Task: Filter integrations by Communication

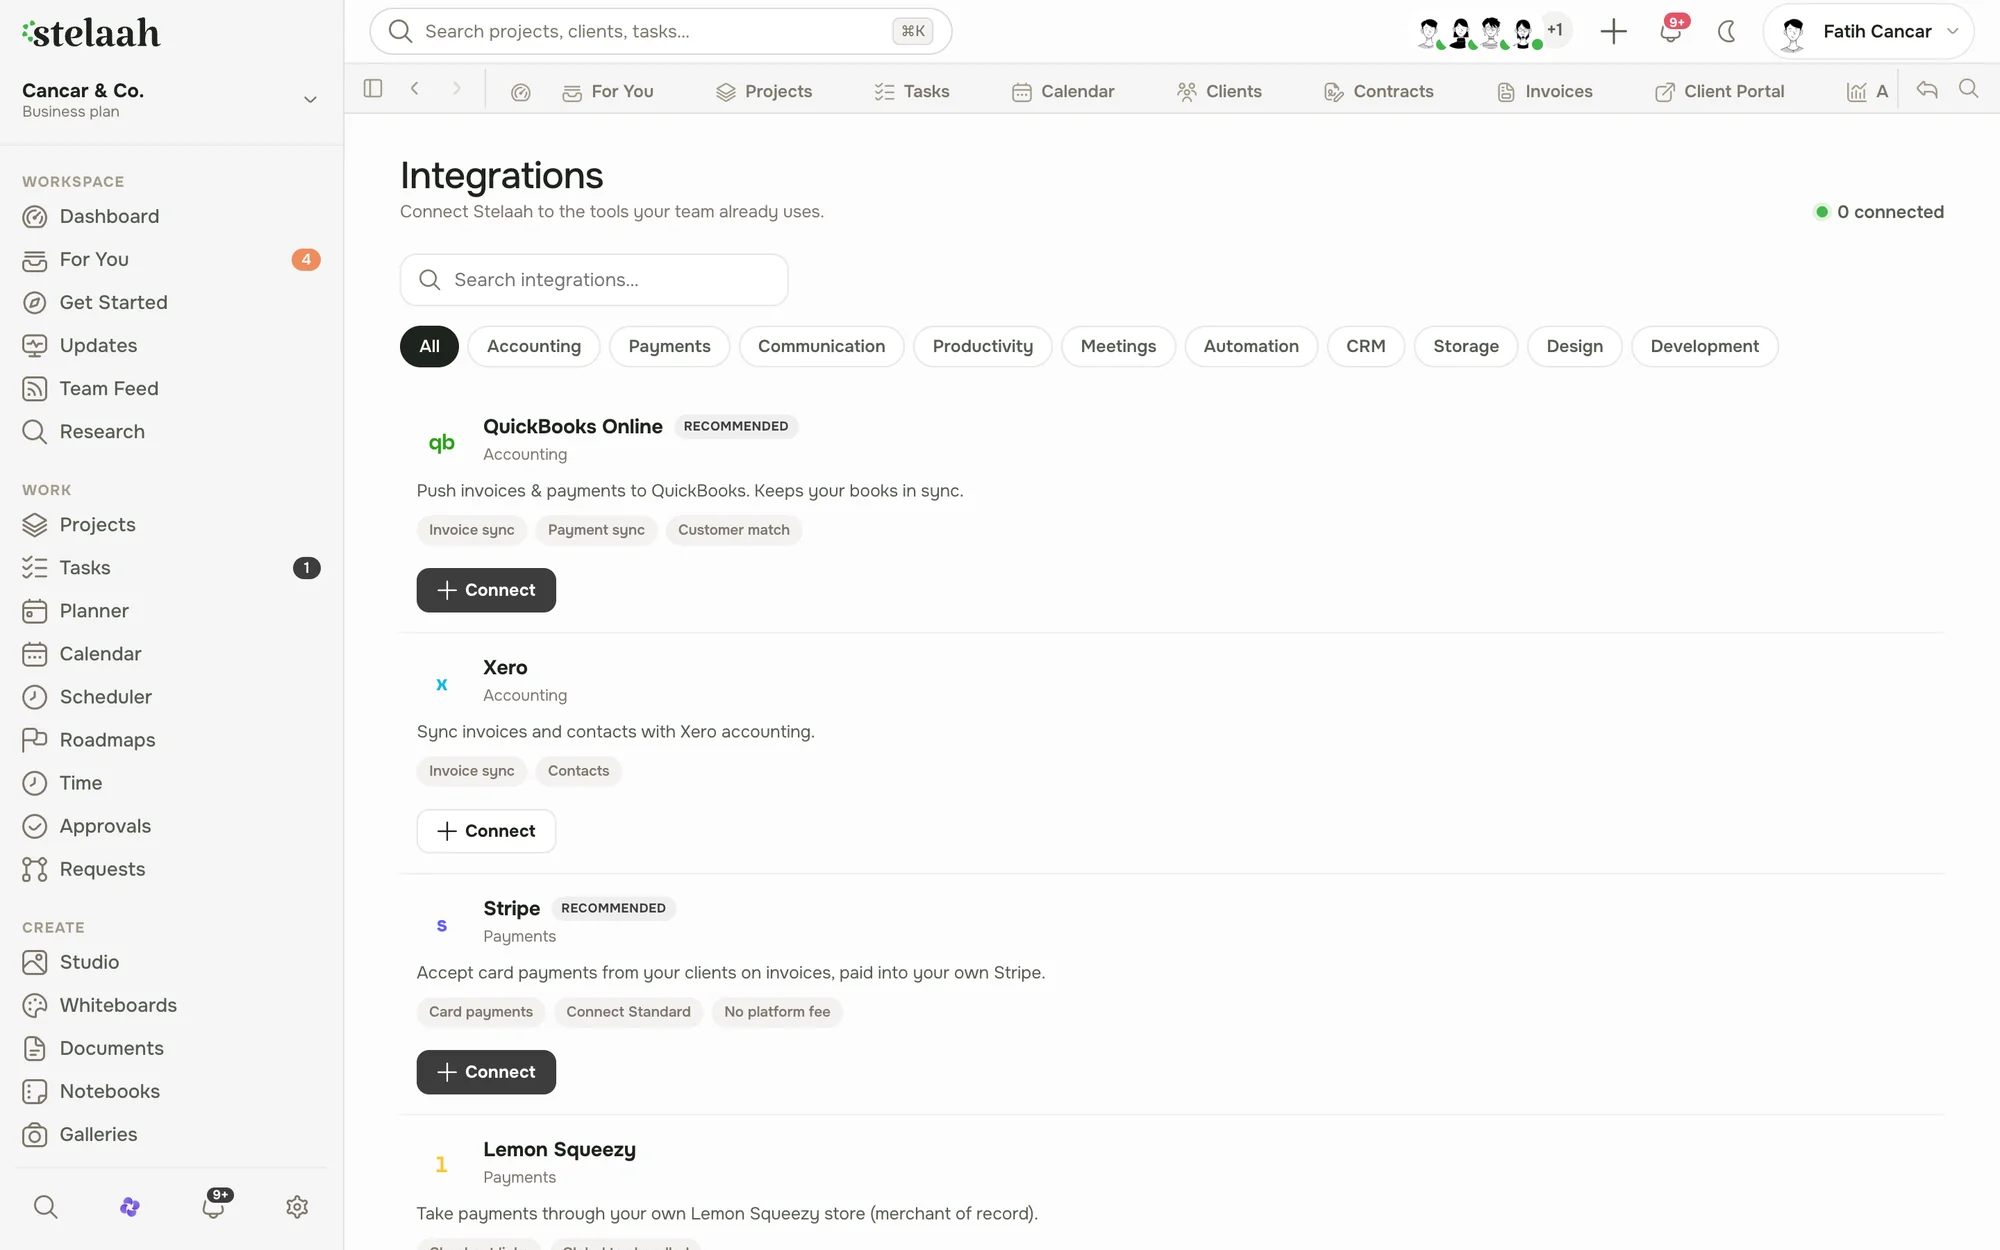Action: point(821,346)
